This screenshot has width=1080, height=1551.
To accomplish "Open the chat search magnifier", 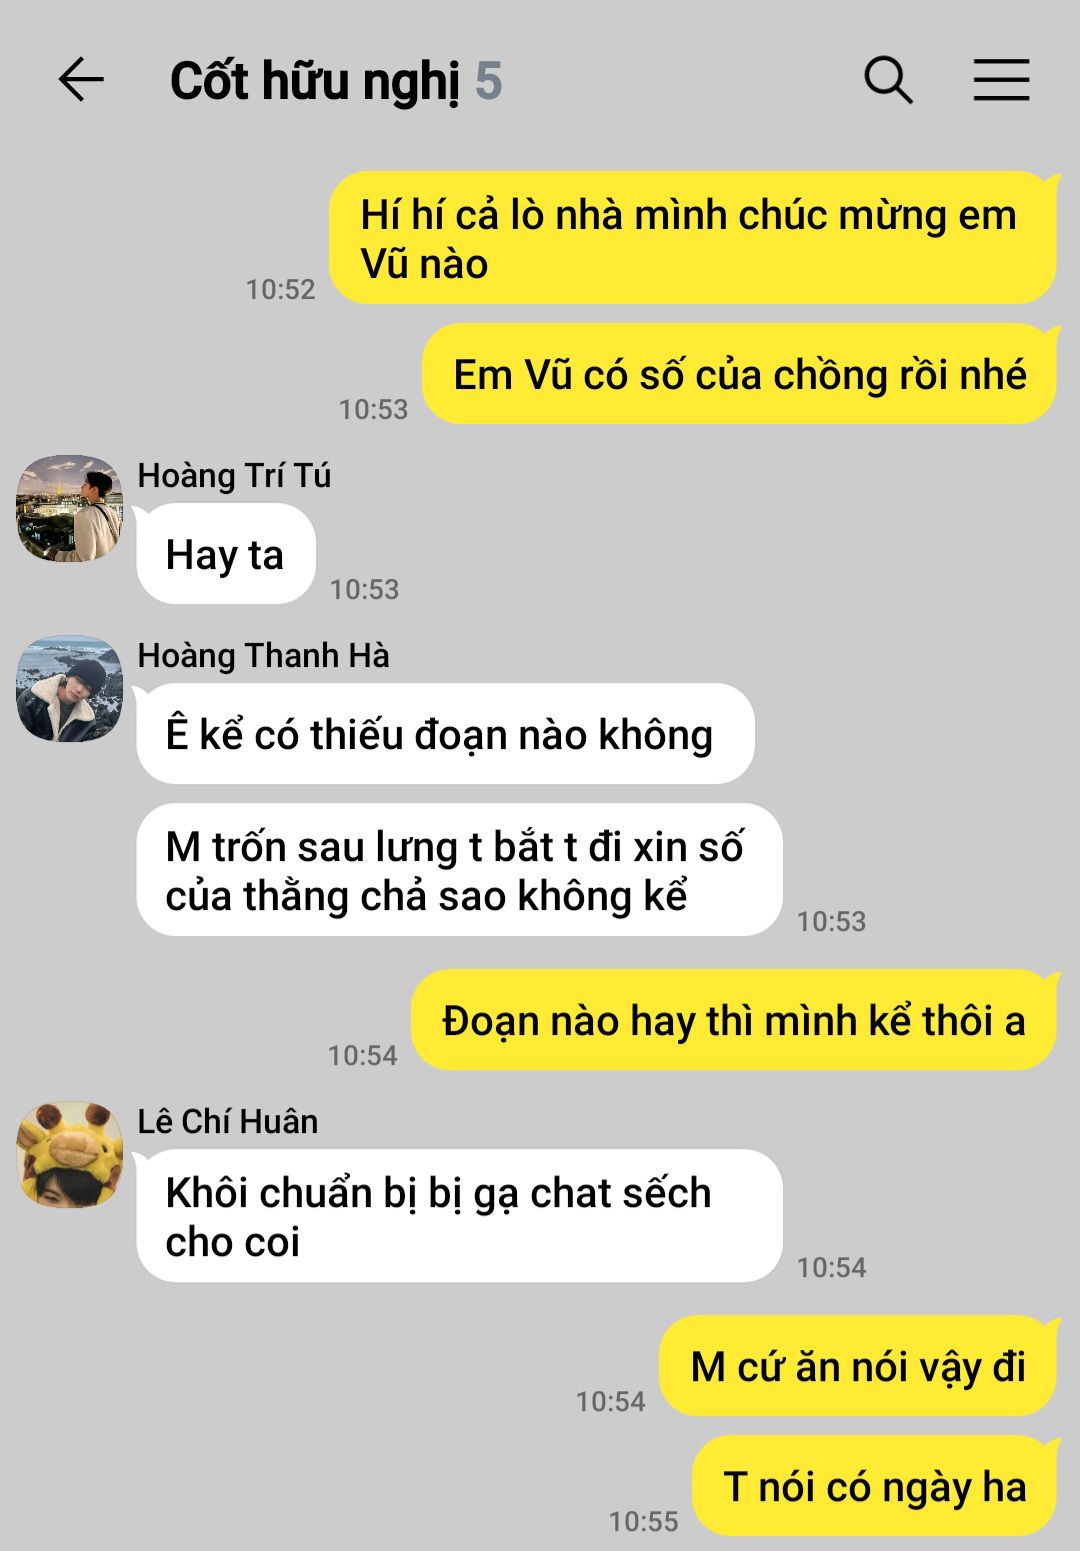I will (888, 80).
